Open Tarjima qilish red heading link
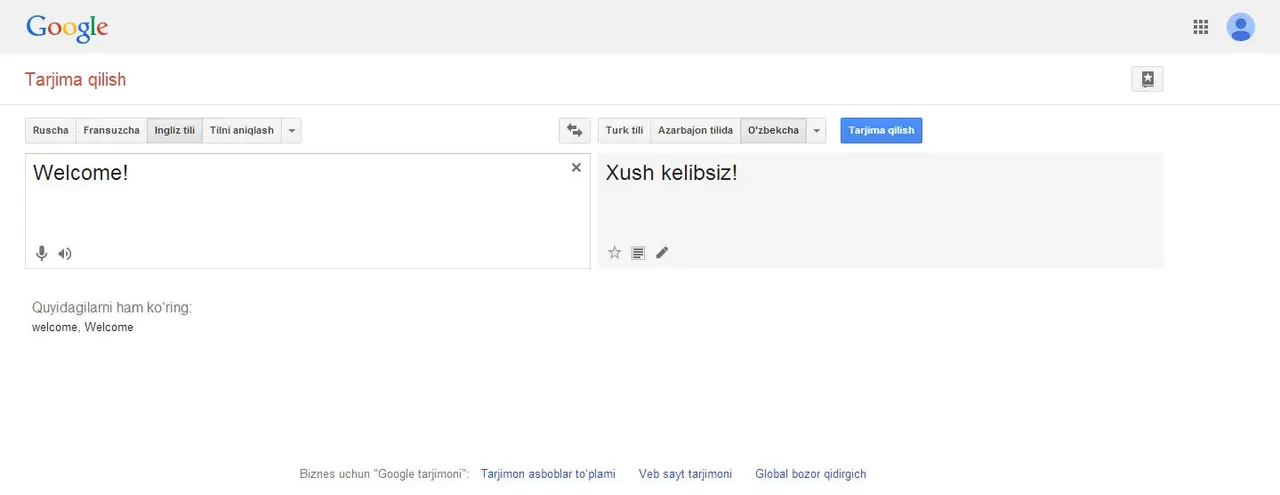This screenshot has height=495, width=1280. (76, 80)
